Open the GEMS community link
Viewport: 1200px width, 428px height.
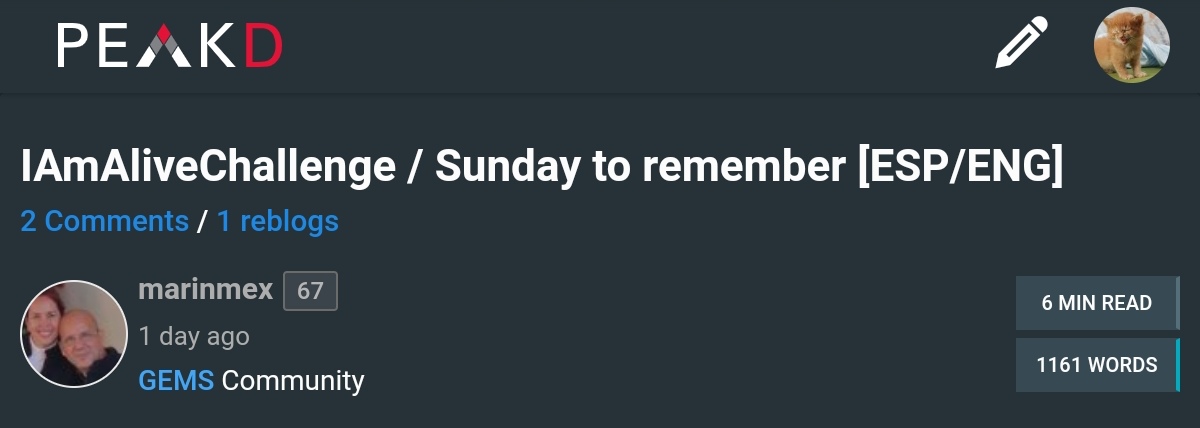tap(176, 380)
